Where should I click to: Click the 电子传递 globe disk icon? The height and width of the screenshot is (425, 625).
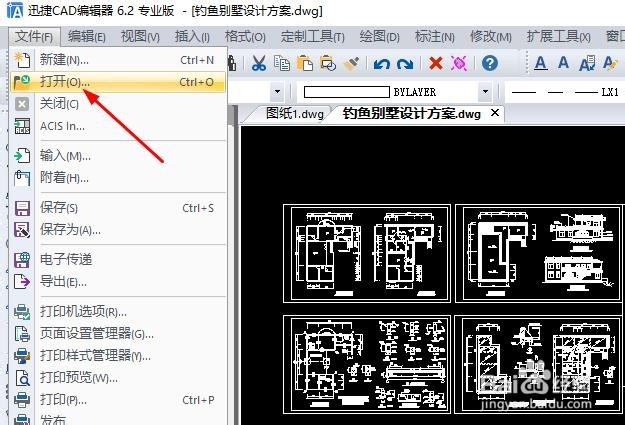22,260
